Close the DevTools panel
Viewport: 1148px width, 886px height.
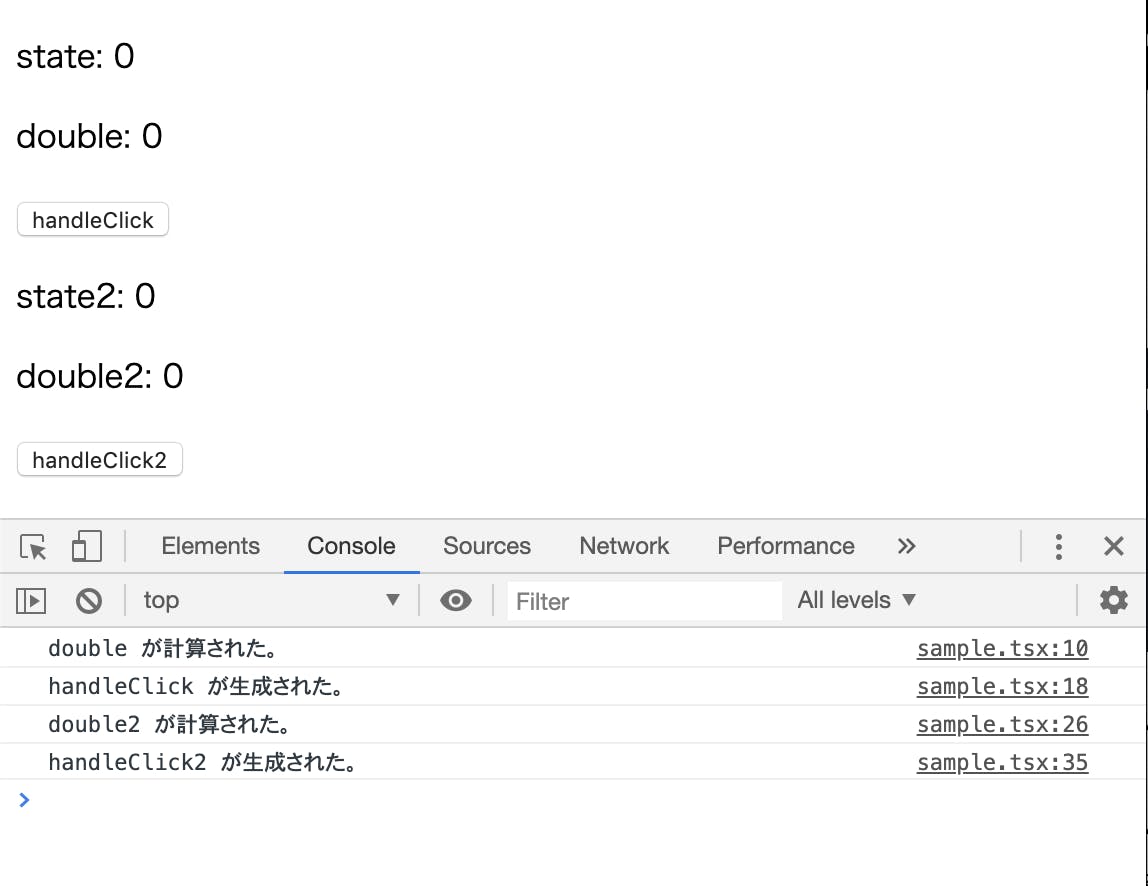pyautogui.click(x=1114, y=546)
